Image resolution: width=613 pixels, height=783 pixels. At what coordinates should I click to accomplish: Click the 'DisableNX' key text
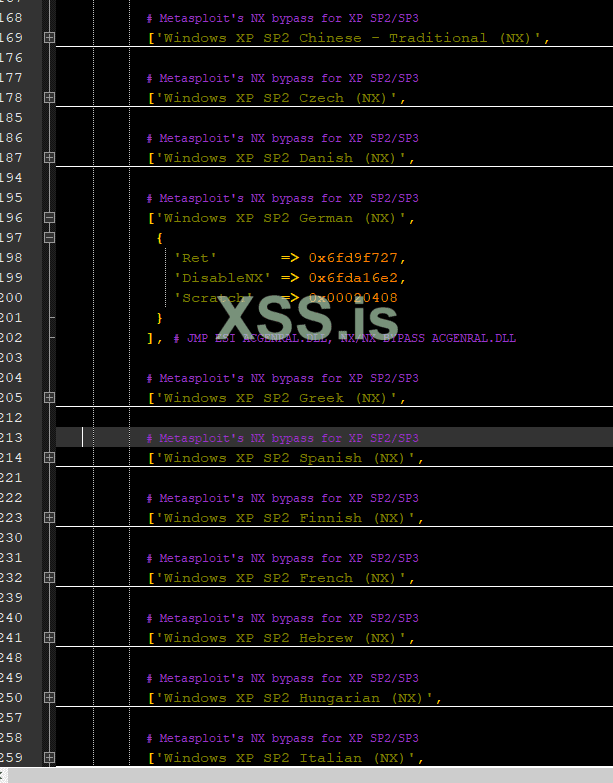point(222,278)
